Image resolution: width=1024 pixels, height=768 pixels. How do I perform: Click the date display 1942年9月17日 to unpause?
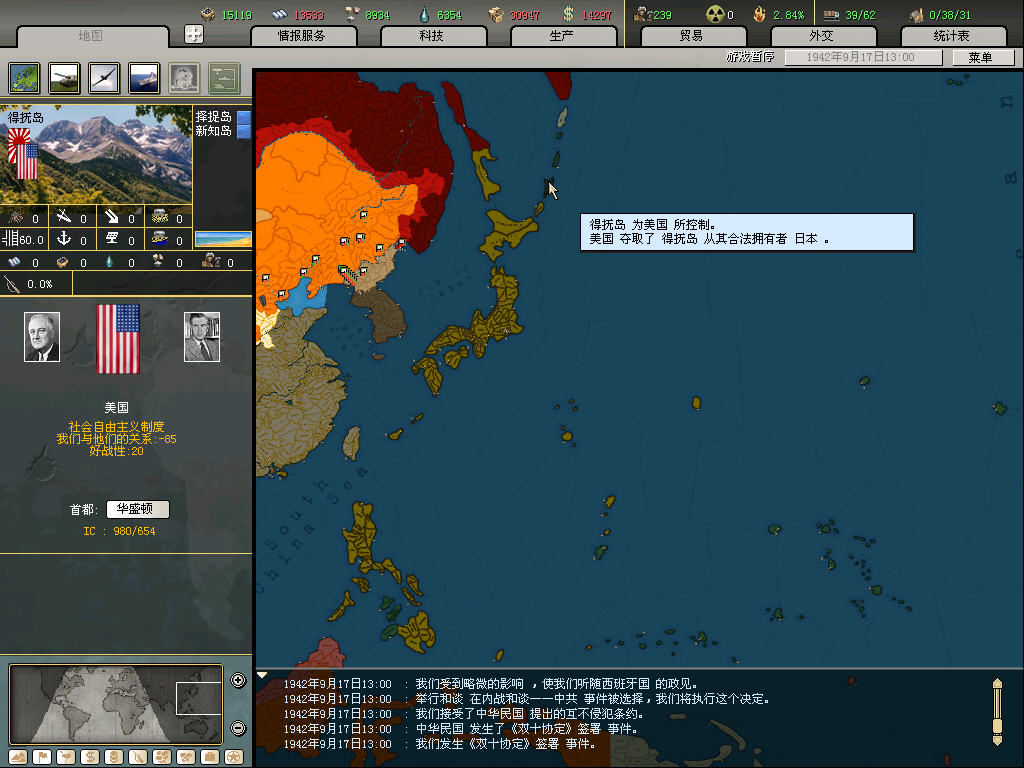pyautogui.click(x=862, y=57)
